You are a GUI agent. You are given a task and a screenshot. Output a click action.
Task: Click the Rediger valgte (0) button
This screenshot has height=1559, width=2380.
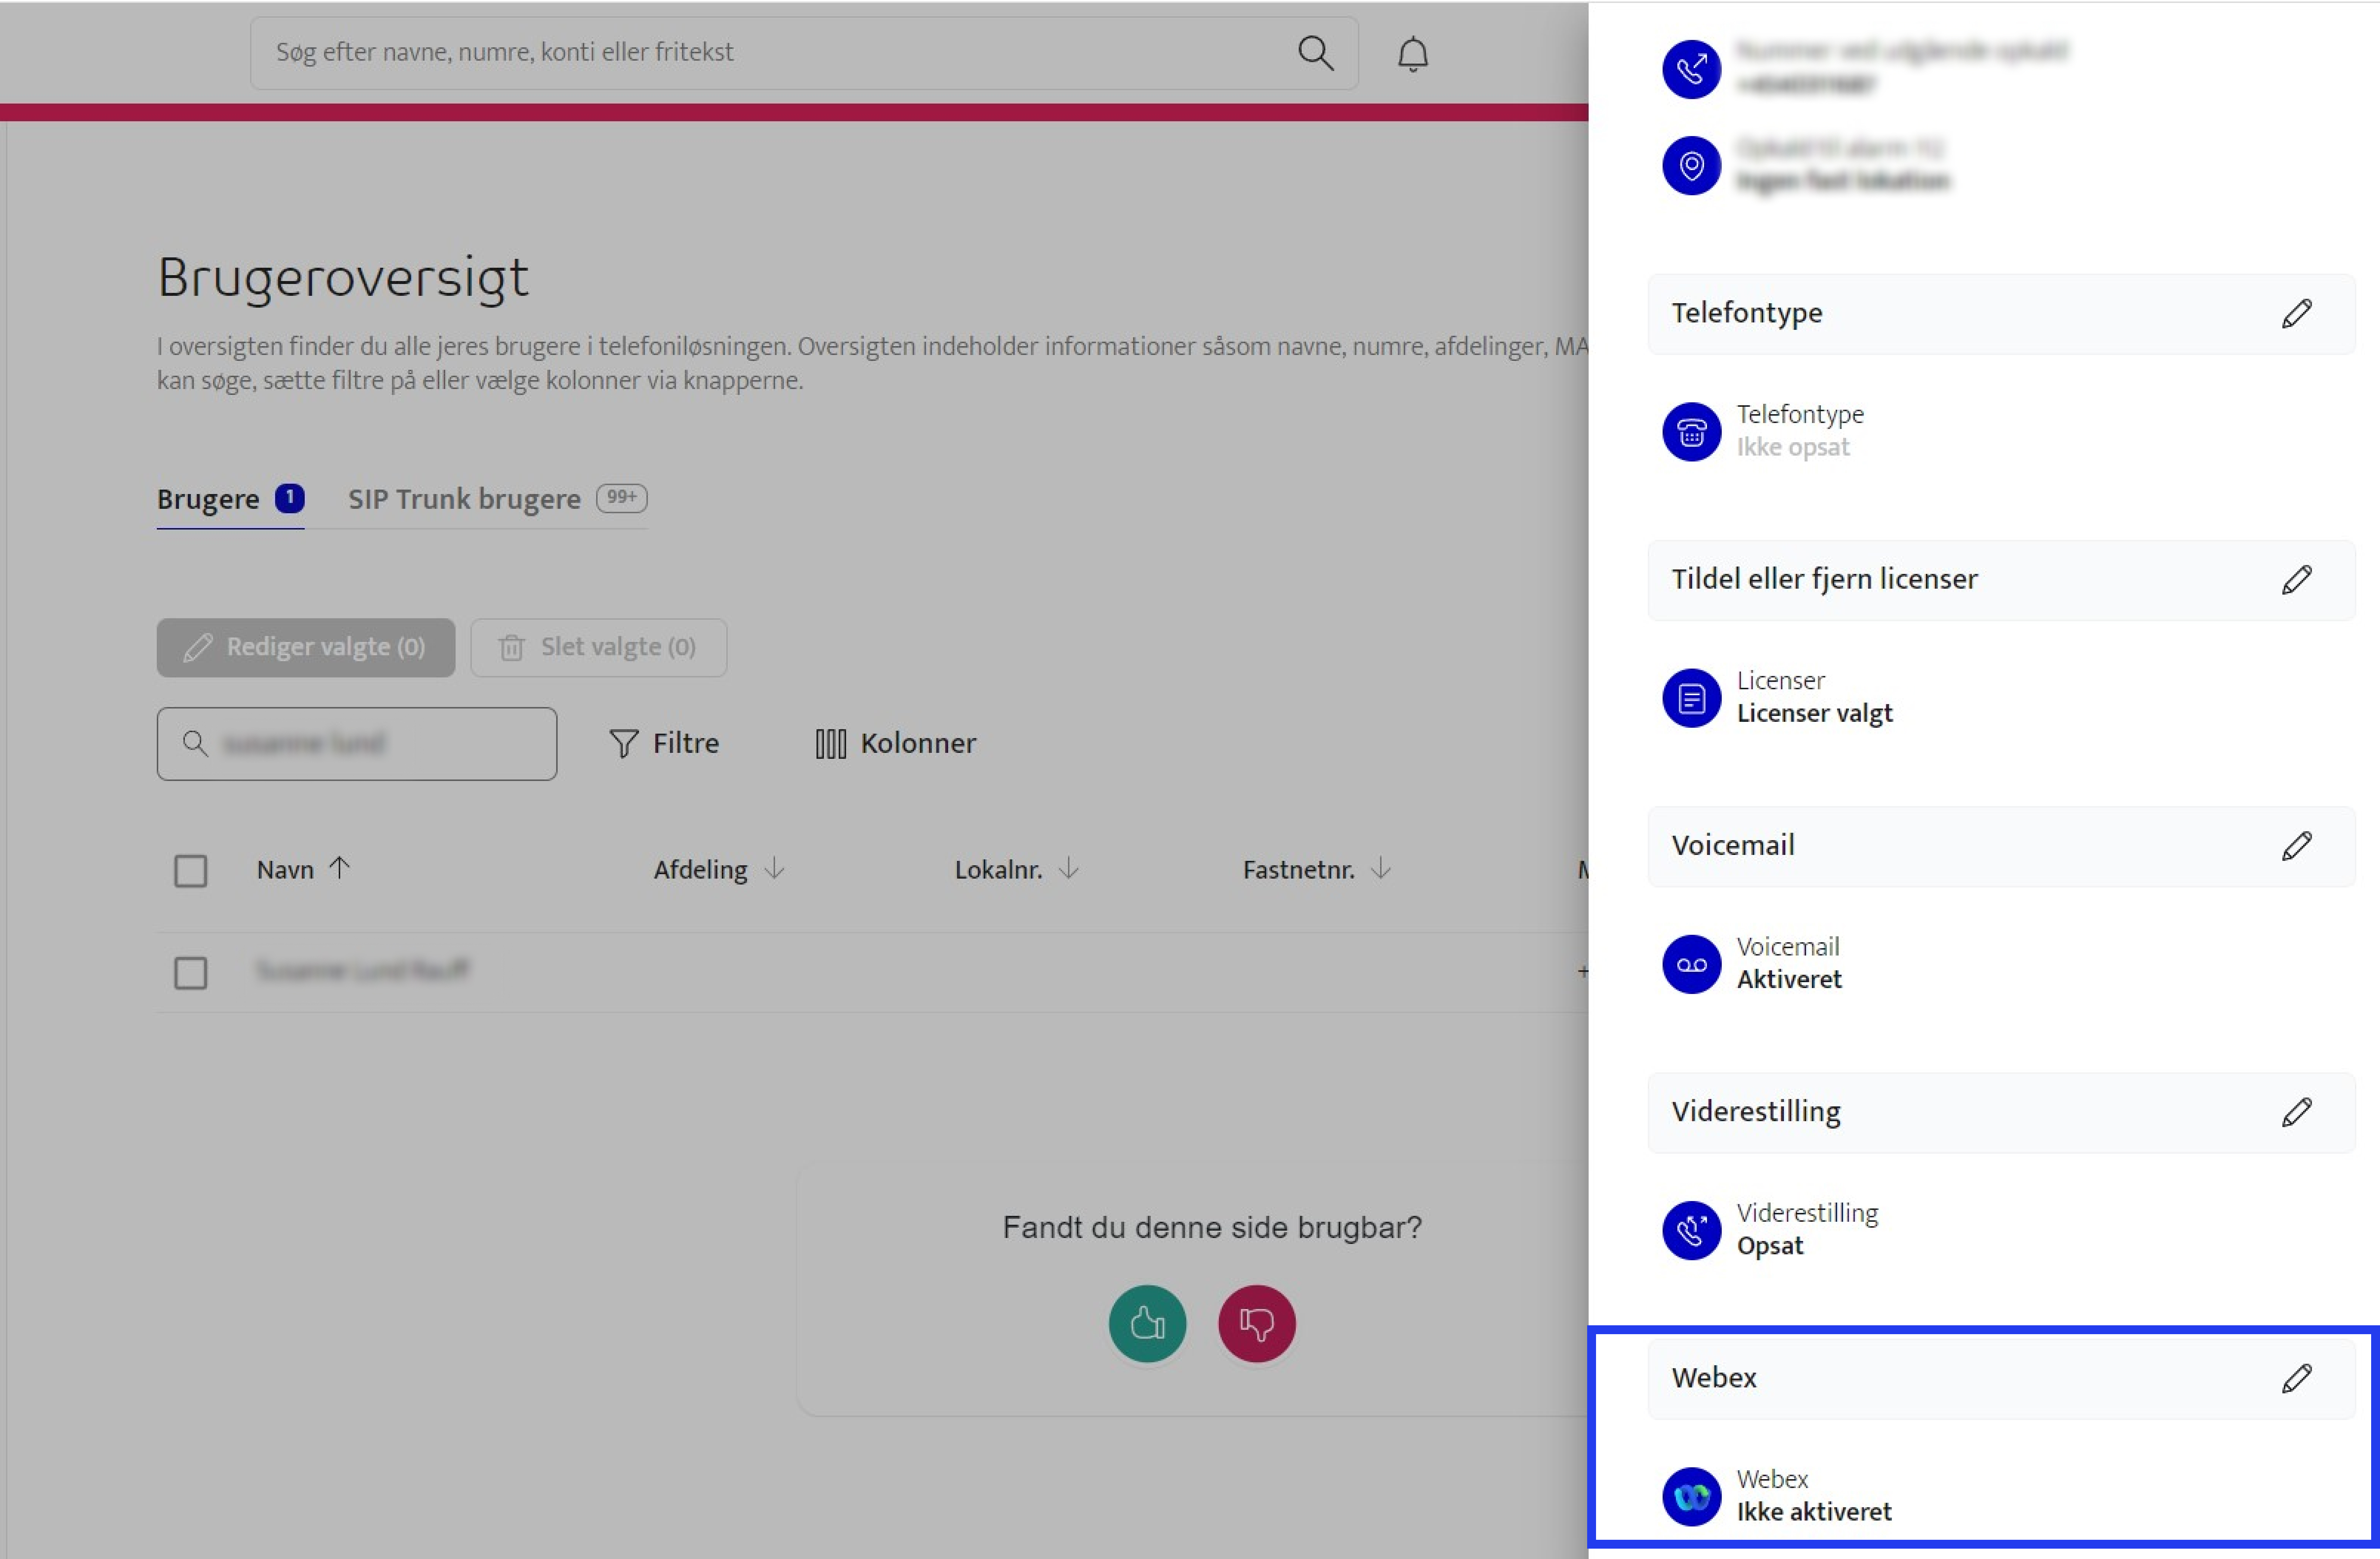coord(305,647)
